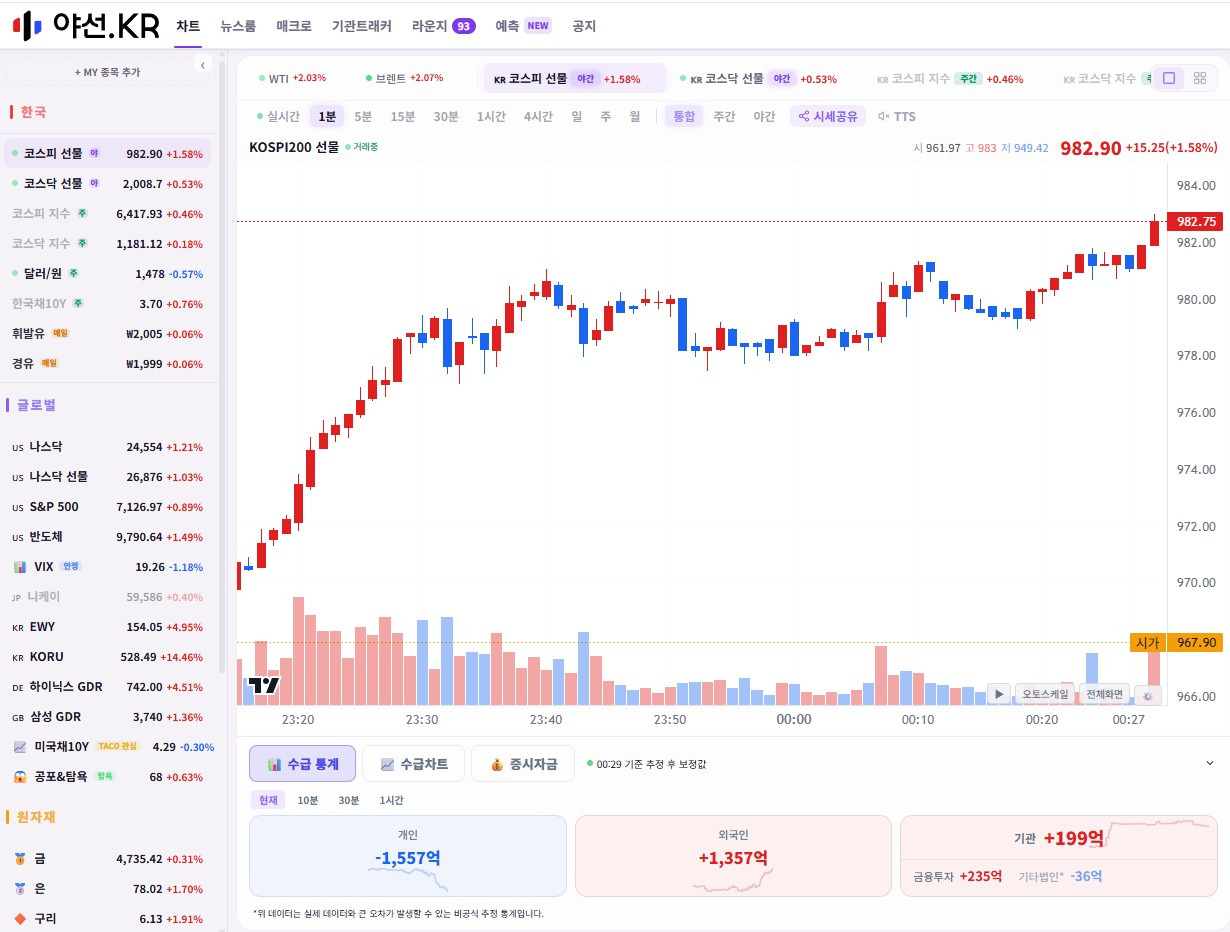This screenshot has width=1230, height=932.
Task: Collapse the left sidebar with chevron
Action: pos(203,65)
